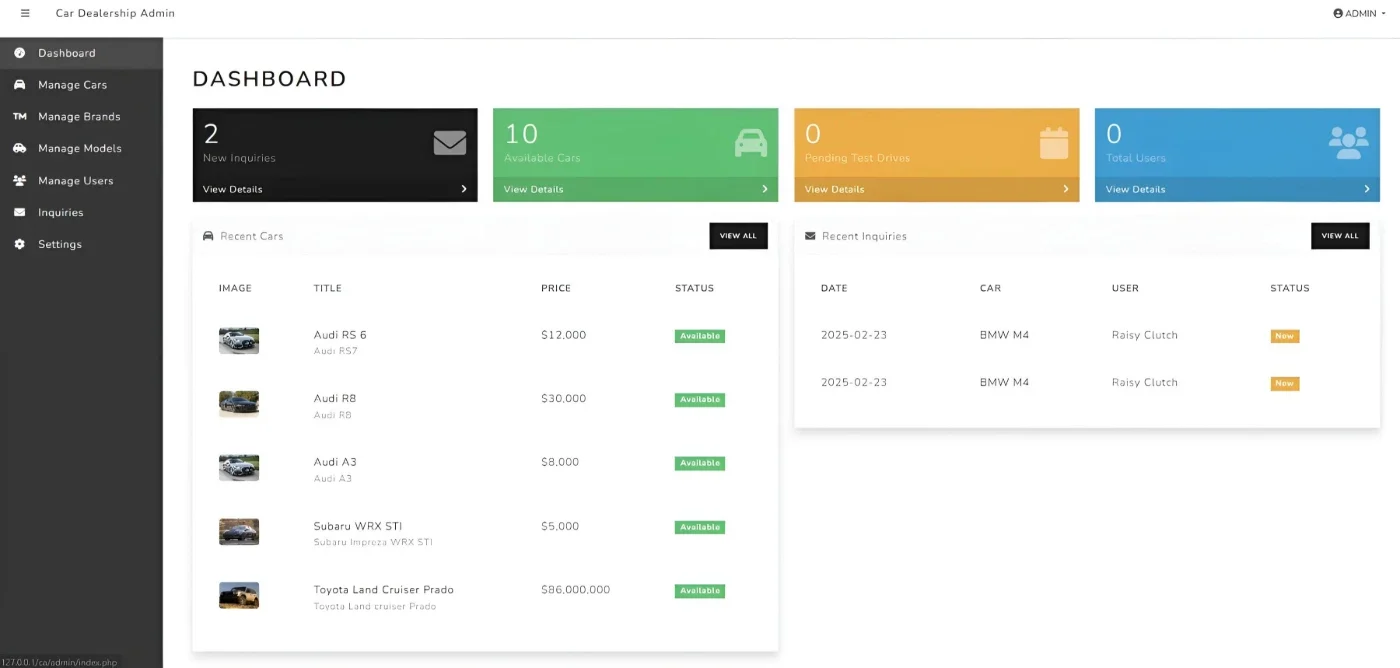Click View All button in Recent Inquiries
Screen dimensions: 1400x668
(x=1340, y=236)
